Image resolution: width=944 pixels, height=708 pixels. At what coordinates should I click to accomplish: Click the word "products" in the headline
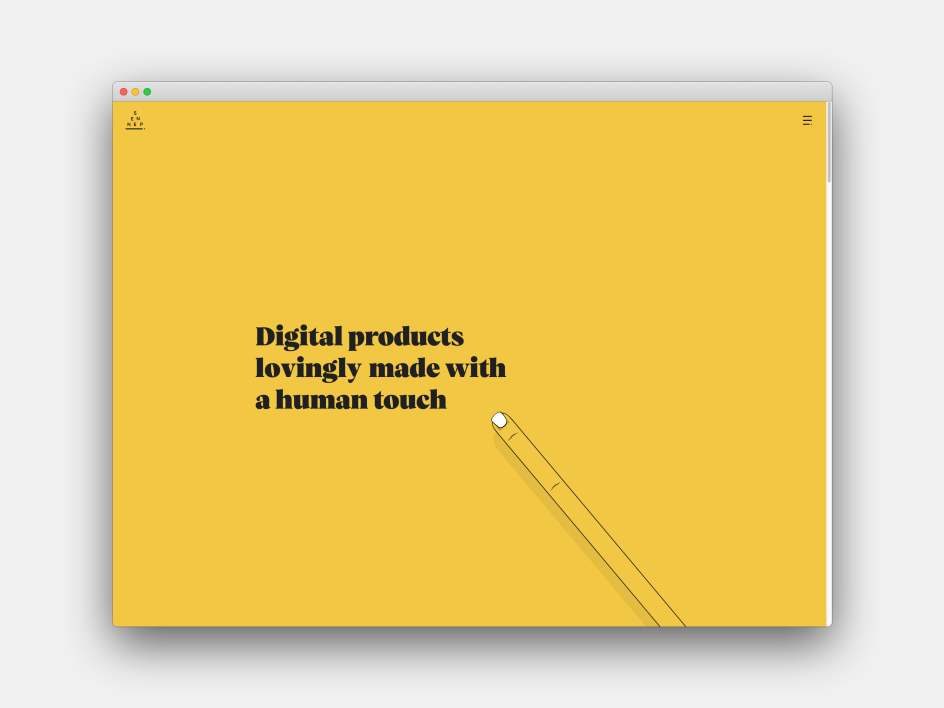(x=406, y=337)
